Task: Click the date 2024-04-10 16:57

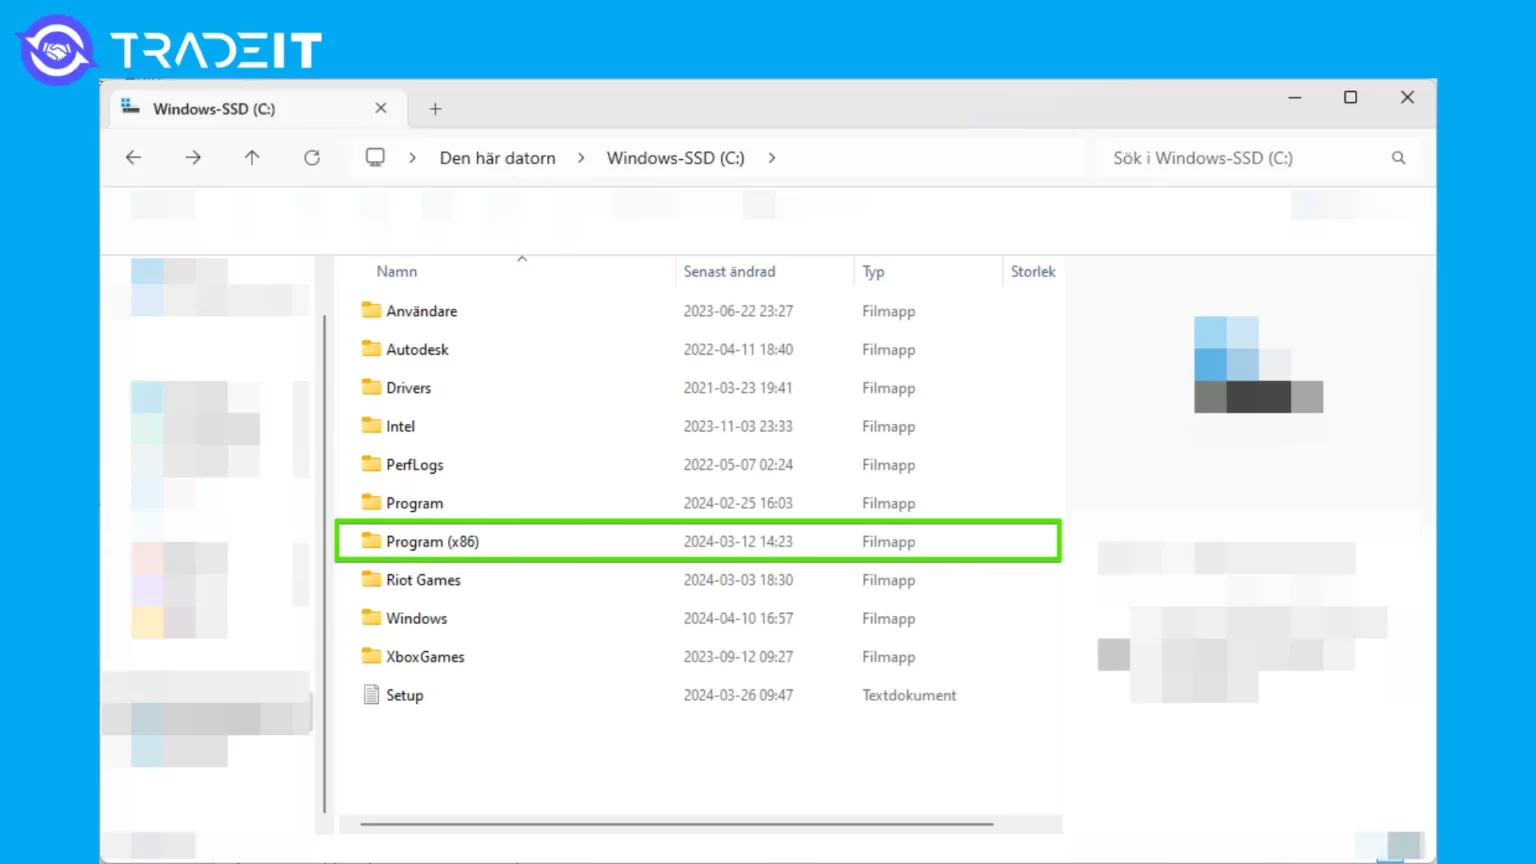Action: coord(738,618)
